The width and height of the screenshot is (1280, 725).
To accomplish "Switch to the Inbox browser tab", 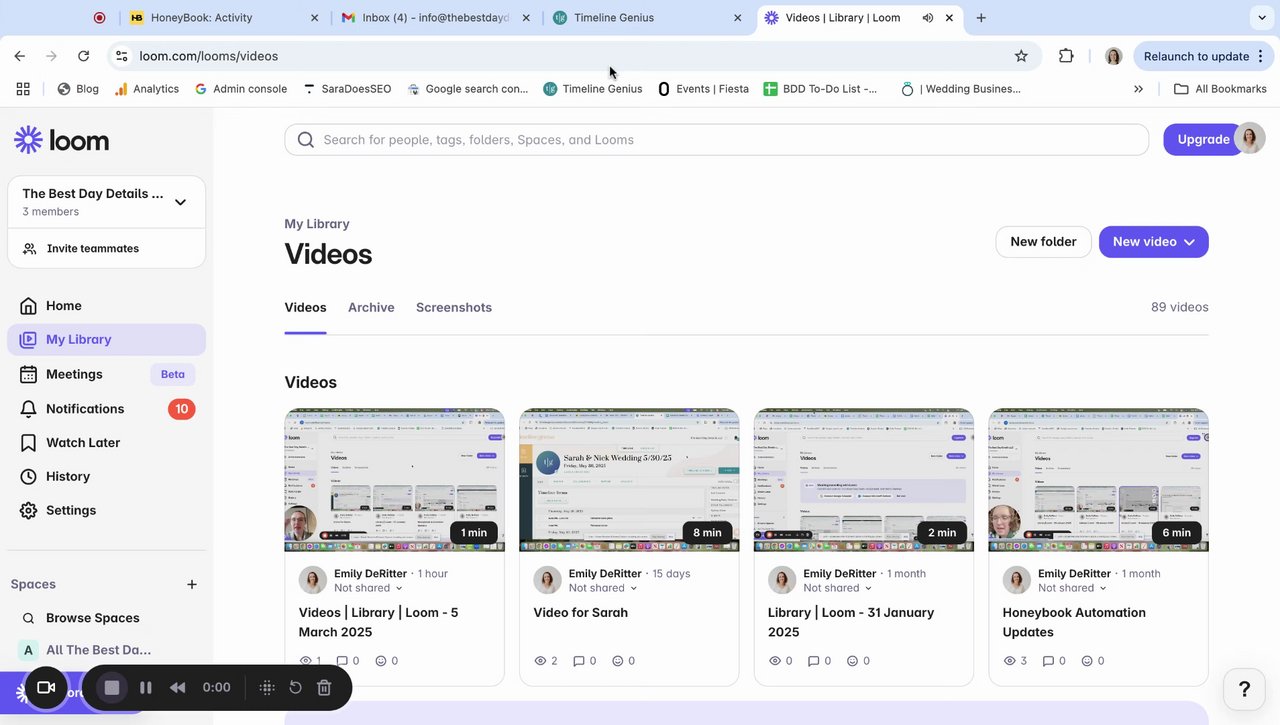I will 436,18.
